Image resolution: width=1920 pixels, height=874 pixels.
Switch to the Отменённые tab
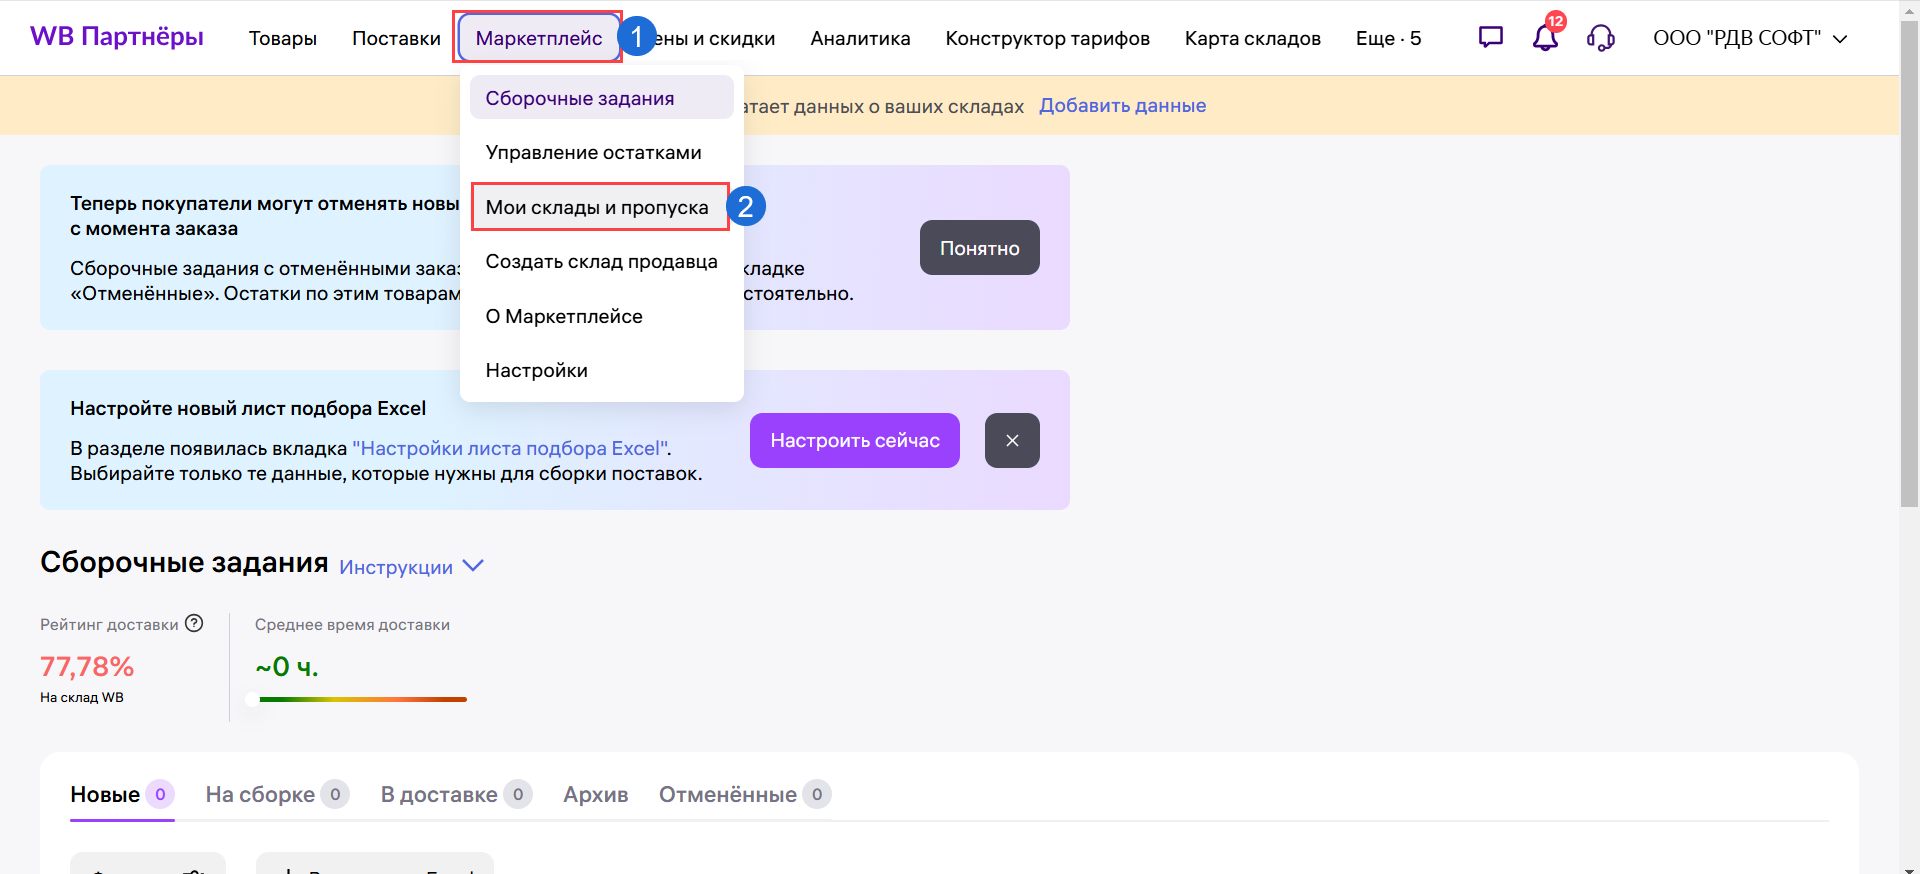[x=745, y=795]
